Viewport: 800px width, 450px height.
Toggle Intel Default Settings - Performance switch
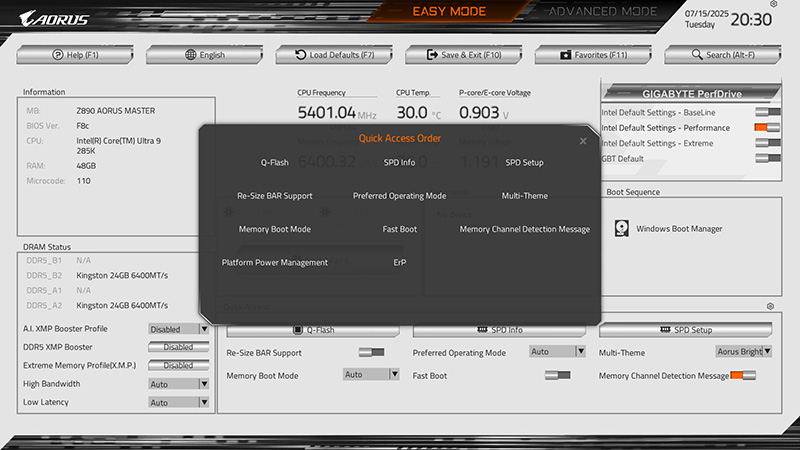coord(767,128)
